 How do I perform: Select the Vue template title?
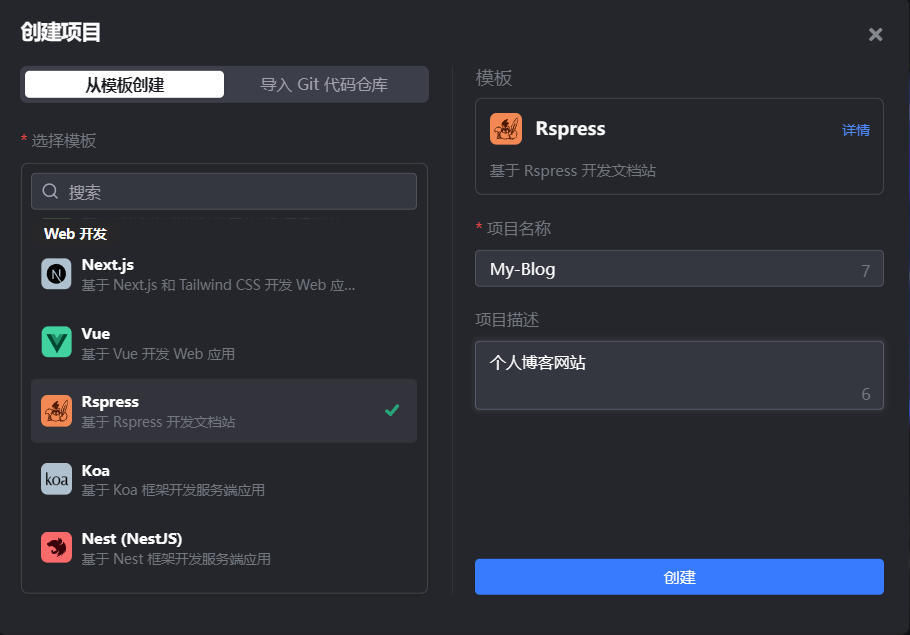(x=96, y=334)
